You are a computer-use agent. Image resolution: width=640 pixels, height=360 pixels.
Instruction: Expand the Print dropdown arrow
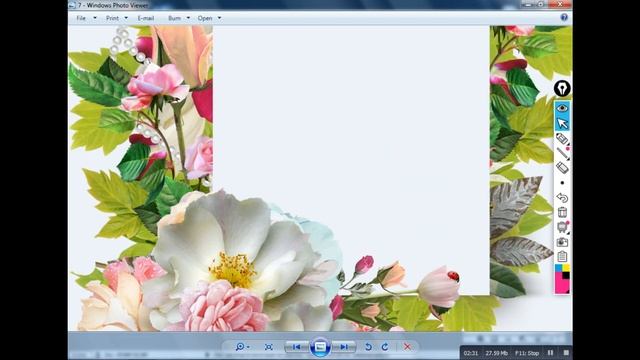[126, 18]
